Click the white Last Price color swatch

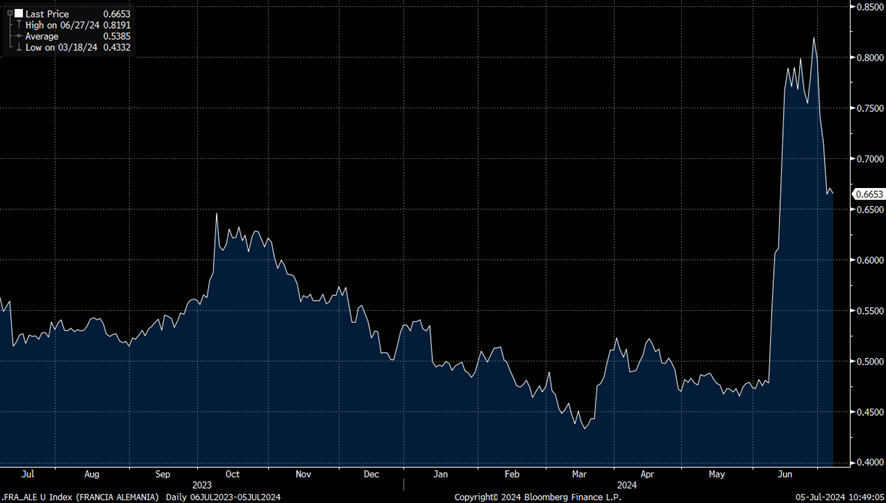18,14
